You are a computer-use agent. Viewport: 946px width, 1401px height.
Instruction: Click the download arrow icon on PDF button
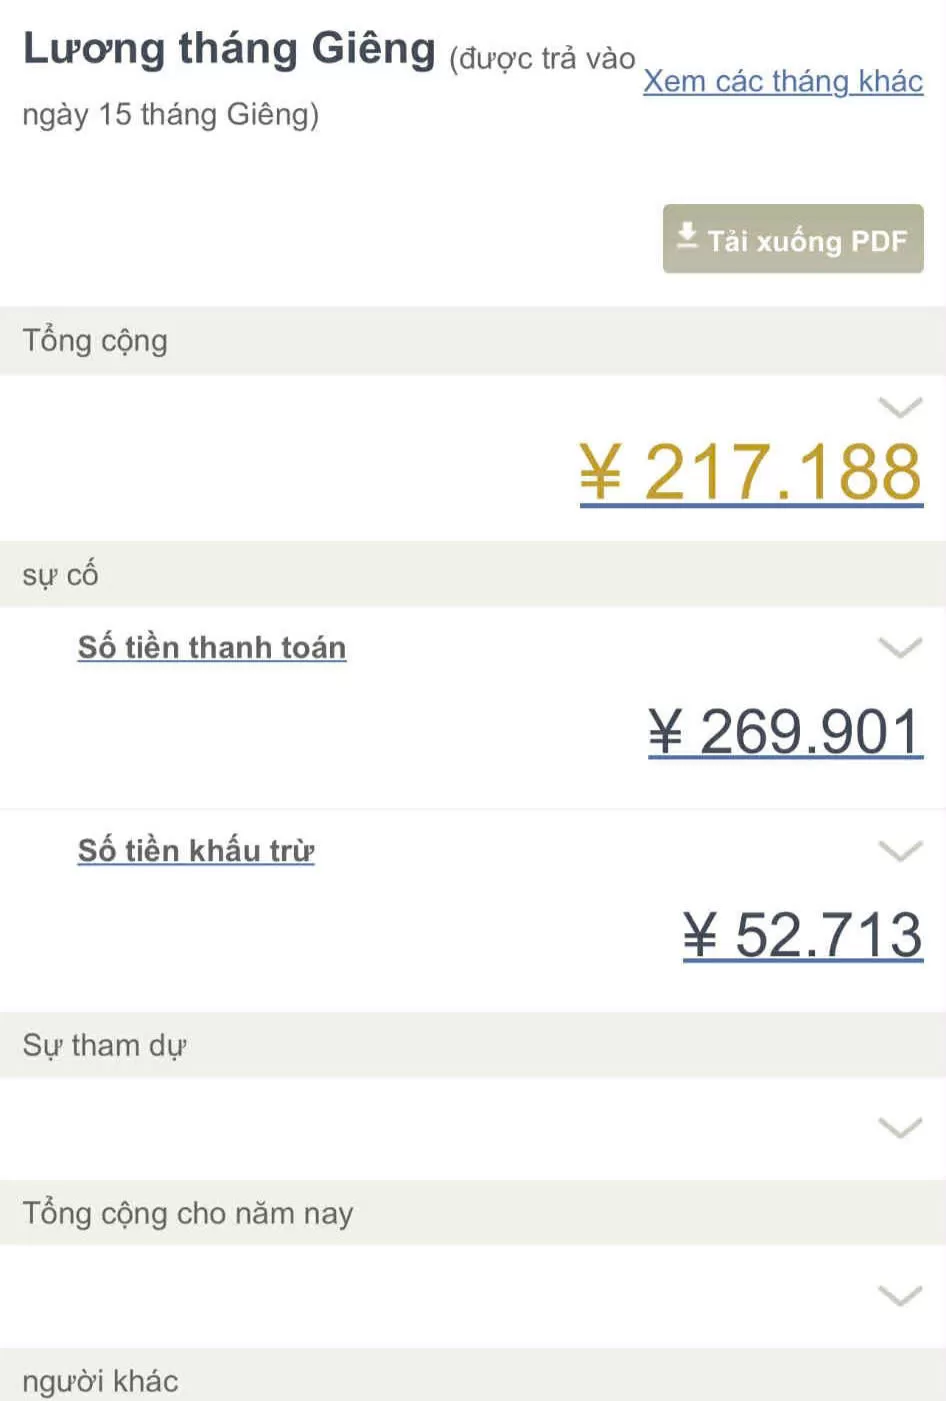point(687,236)
